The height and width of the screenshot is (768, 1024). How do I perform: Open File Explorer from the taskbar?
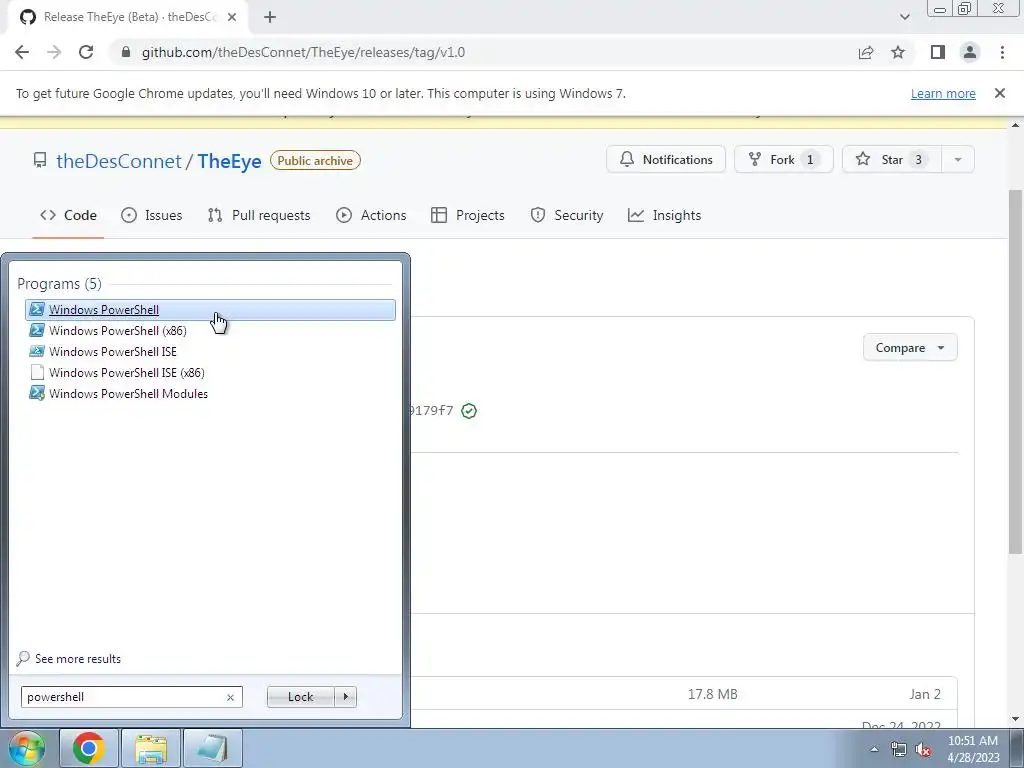(151, 748)
